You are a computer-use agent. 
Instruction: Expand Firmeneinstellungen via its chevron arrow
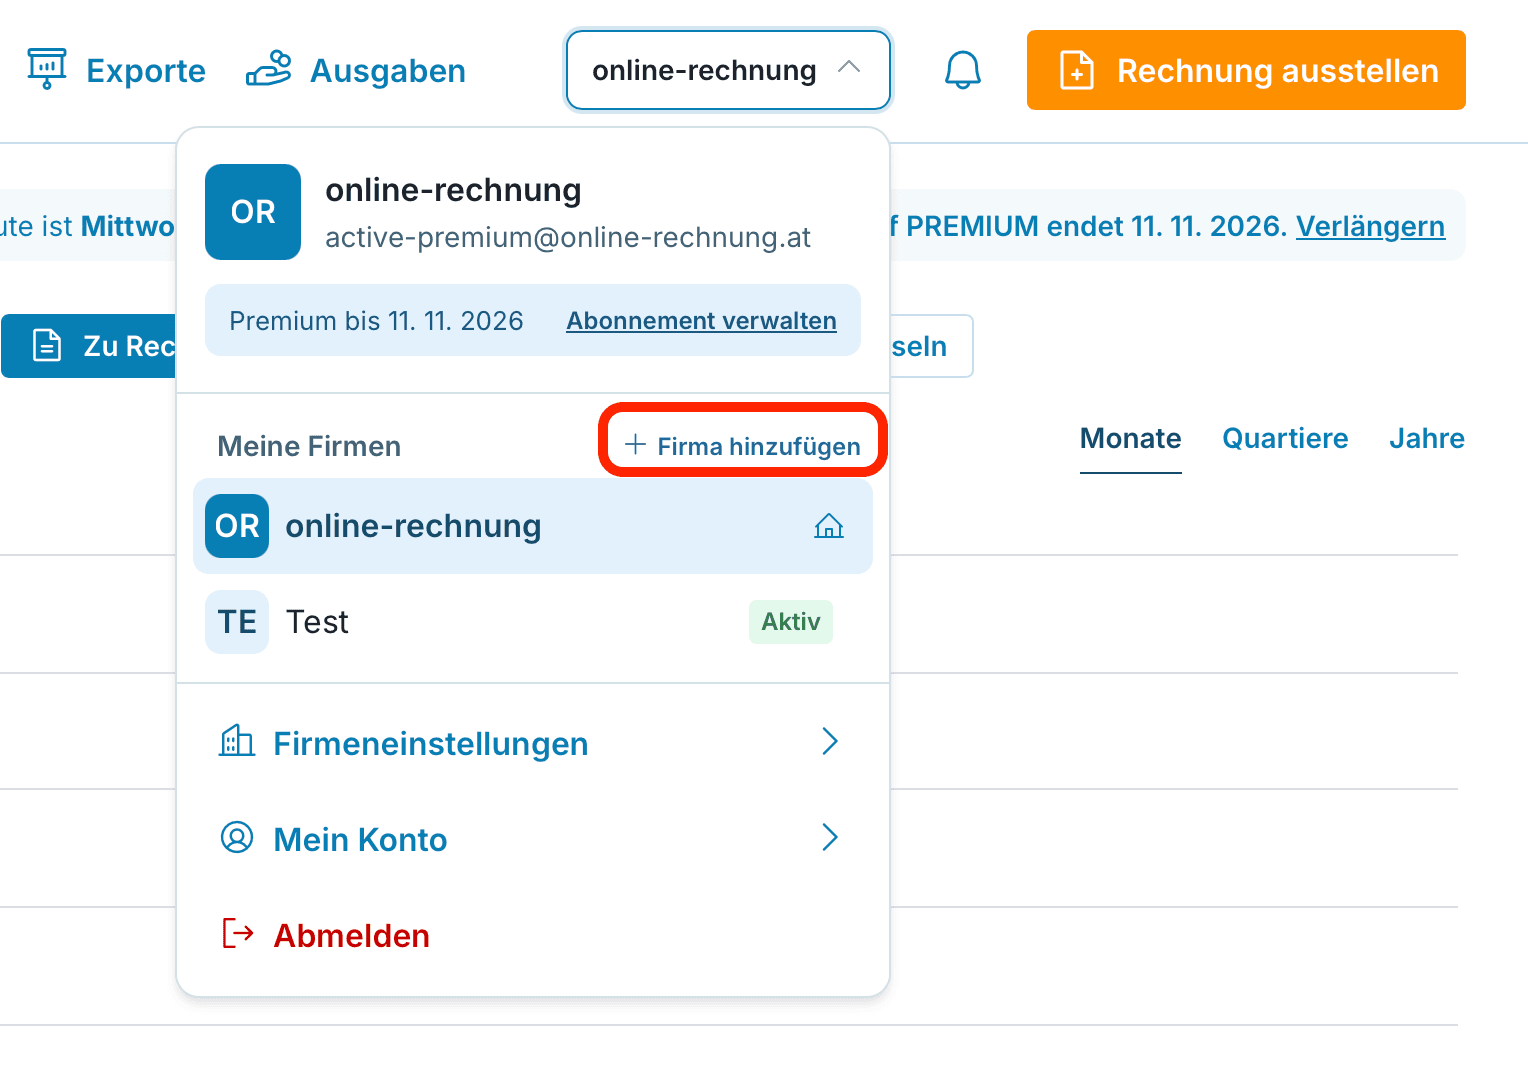[829, 741]
